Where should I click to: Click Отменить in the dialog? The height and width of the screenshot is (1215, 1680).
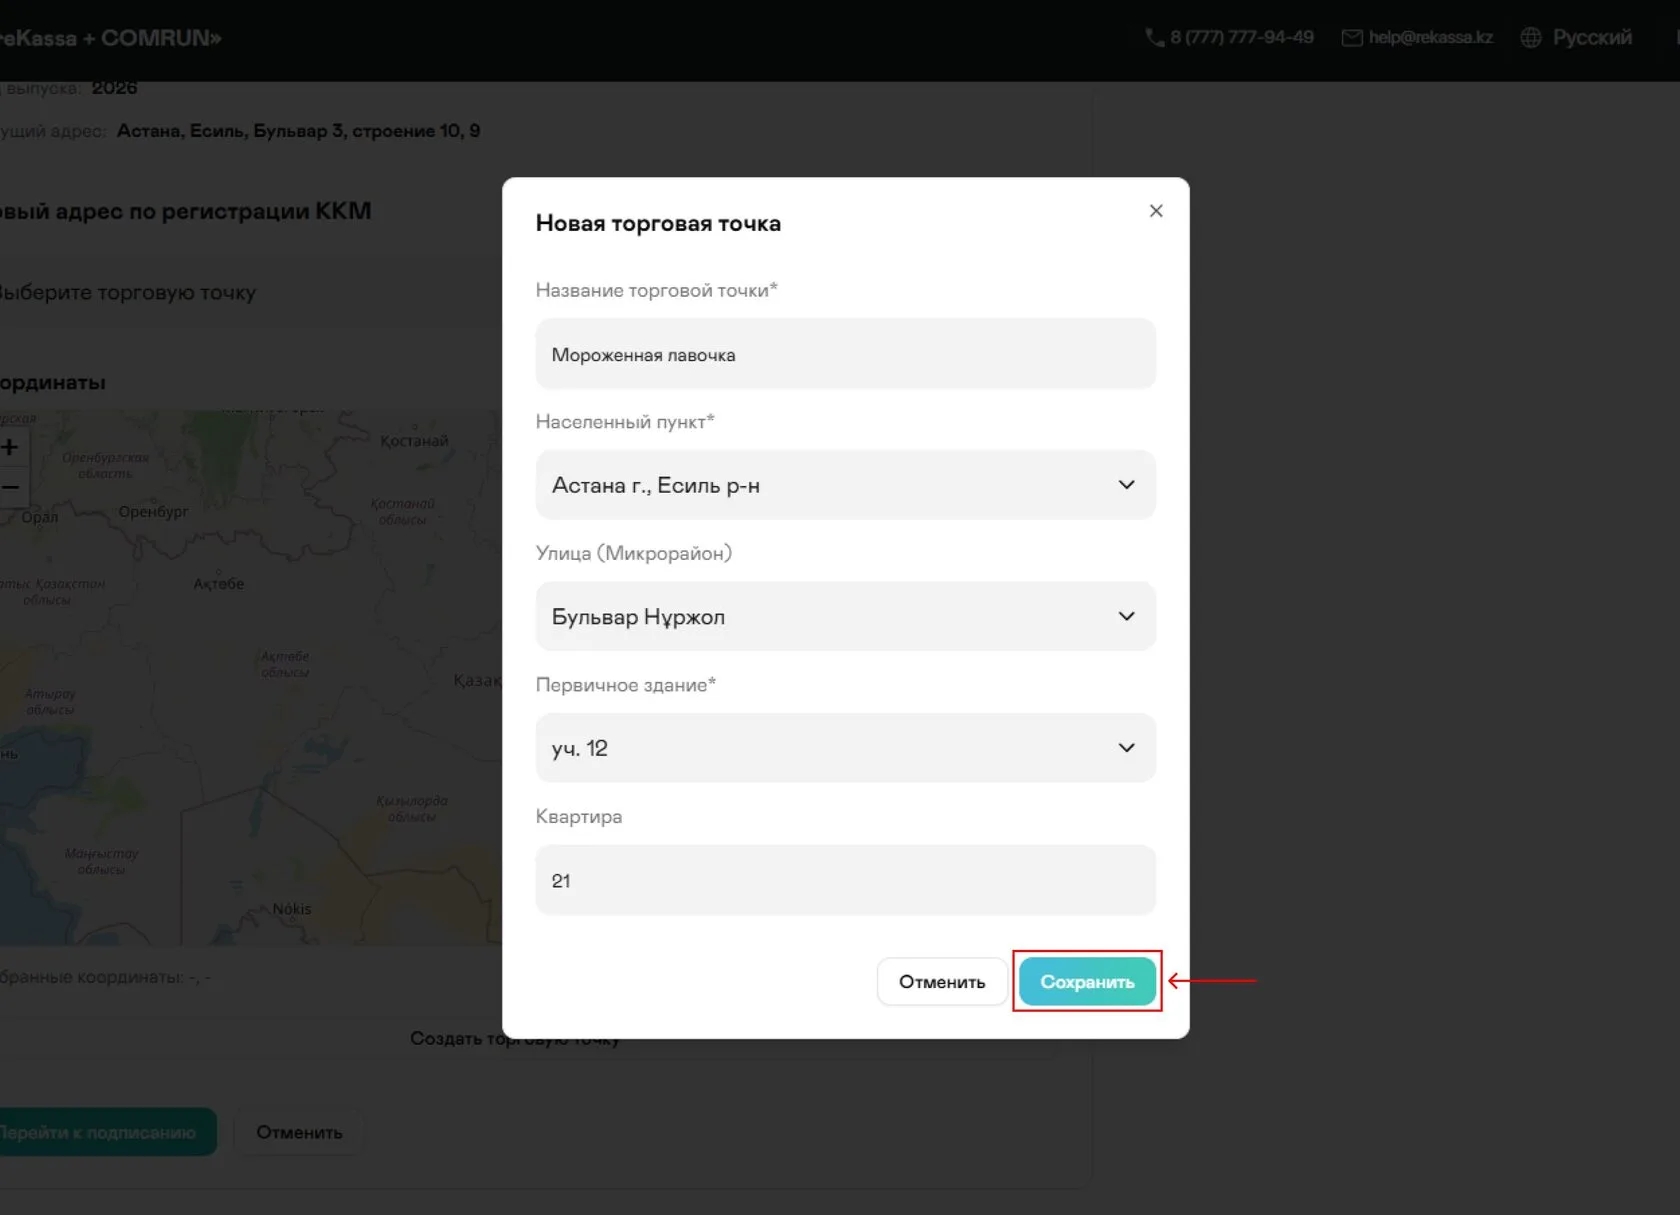click(942, 981)
